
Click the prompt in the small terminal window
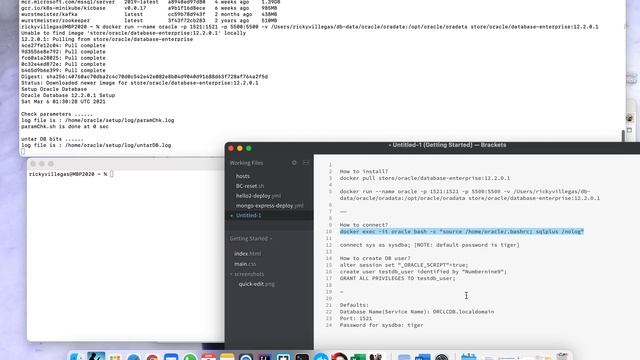point(68,174)
